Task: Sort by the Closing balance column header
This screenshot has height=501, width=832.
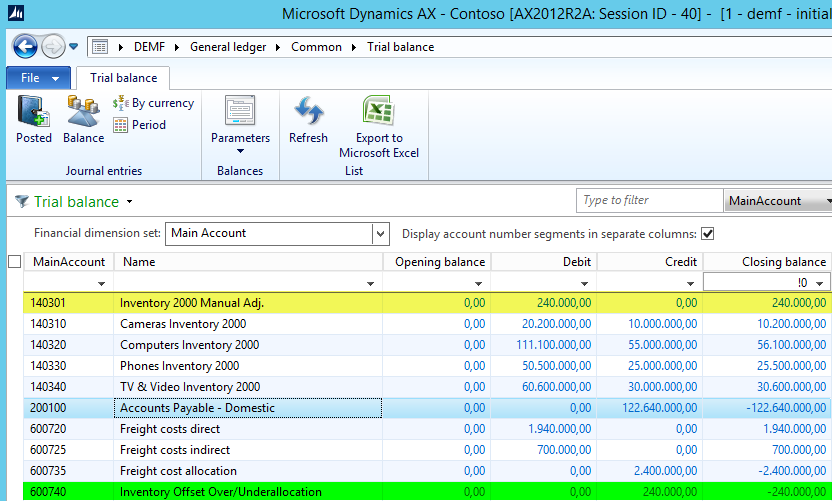Action: click(x=768, y=262)
